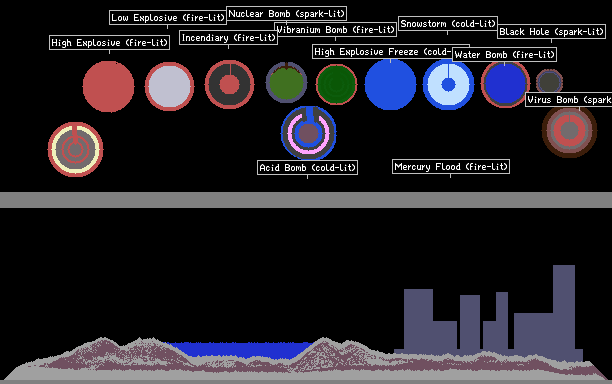
Task: Select the brown-ringed Virus Bomb circle
Action: point(569,131)
